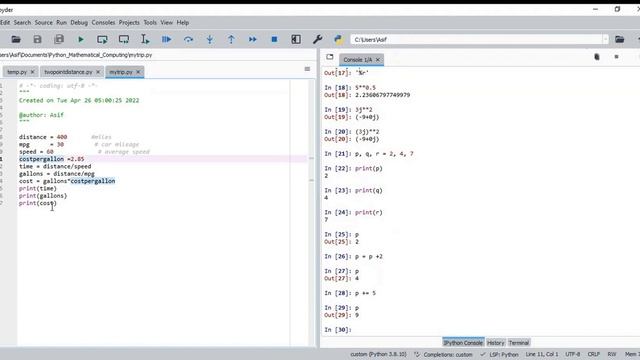Open Preferences wrench icon
The image size is (640, 360).
pyautogui.click(x=317, y=40)
